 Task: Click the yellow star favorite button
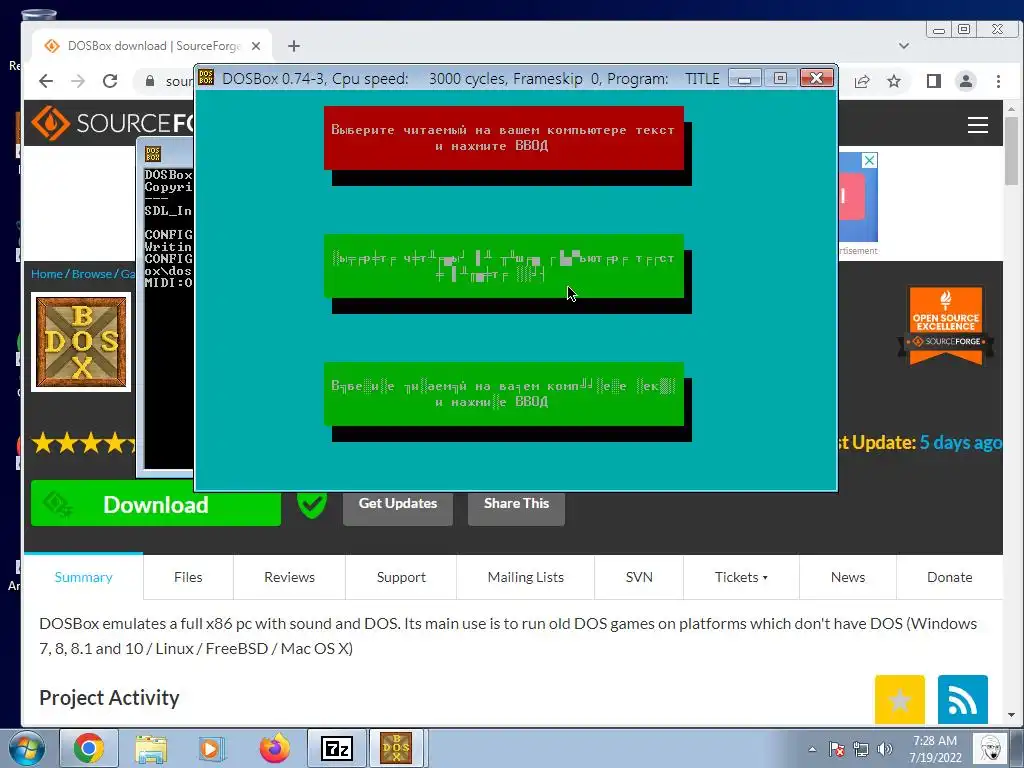point(899,699)
